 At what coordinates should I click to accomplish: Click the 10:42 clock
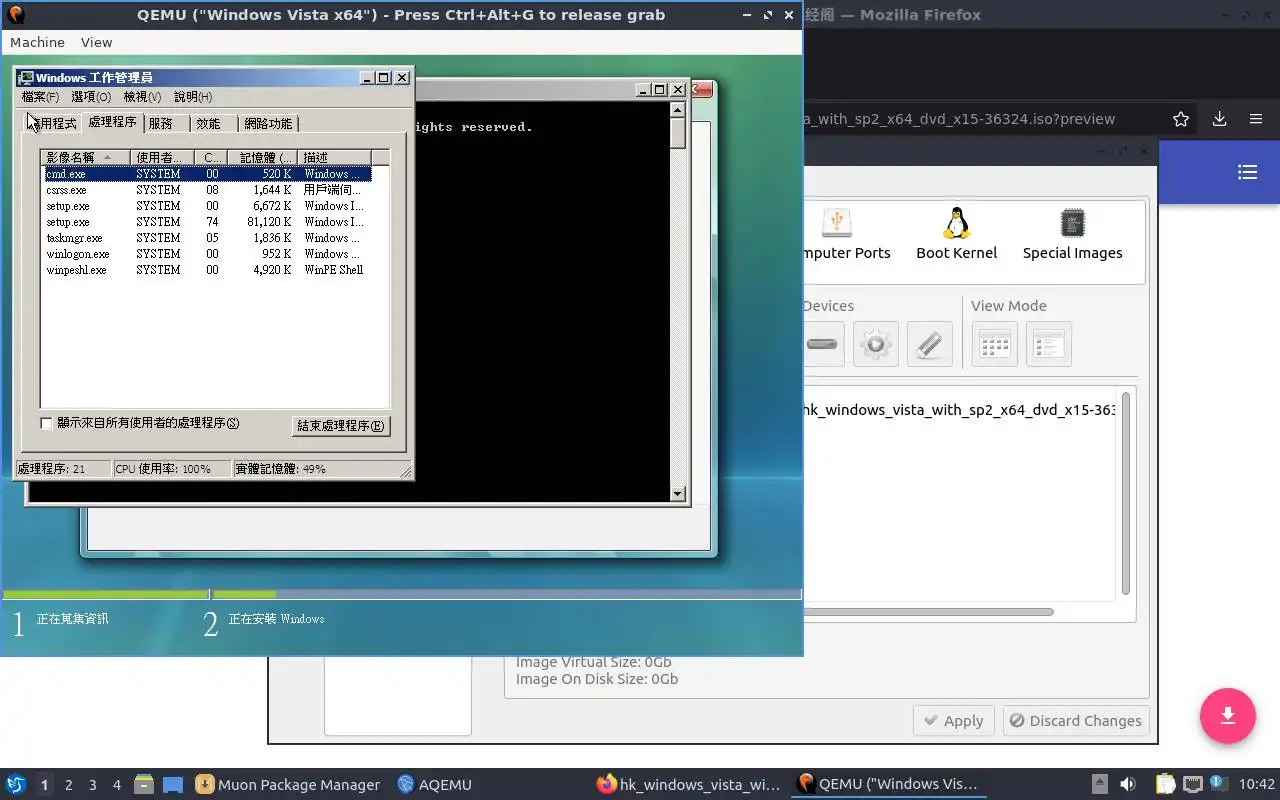pos(1257,785)
